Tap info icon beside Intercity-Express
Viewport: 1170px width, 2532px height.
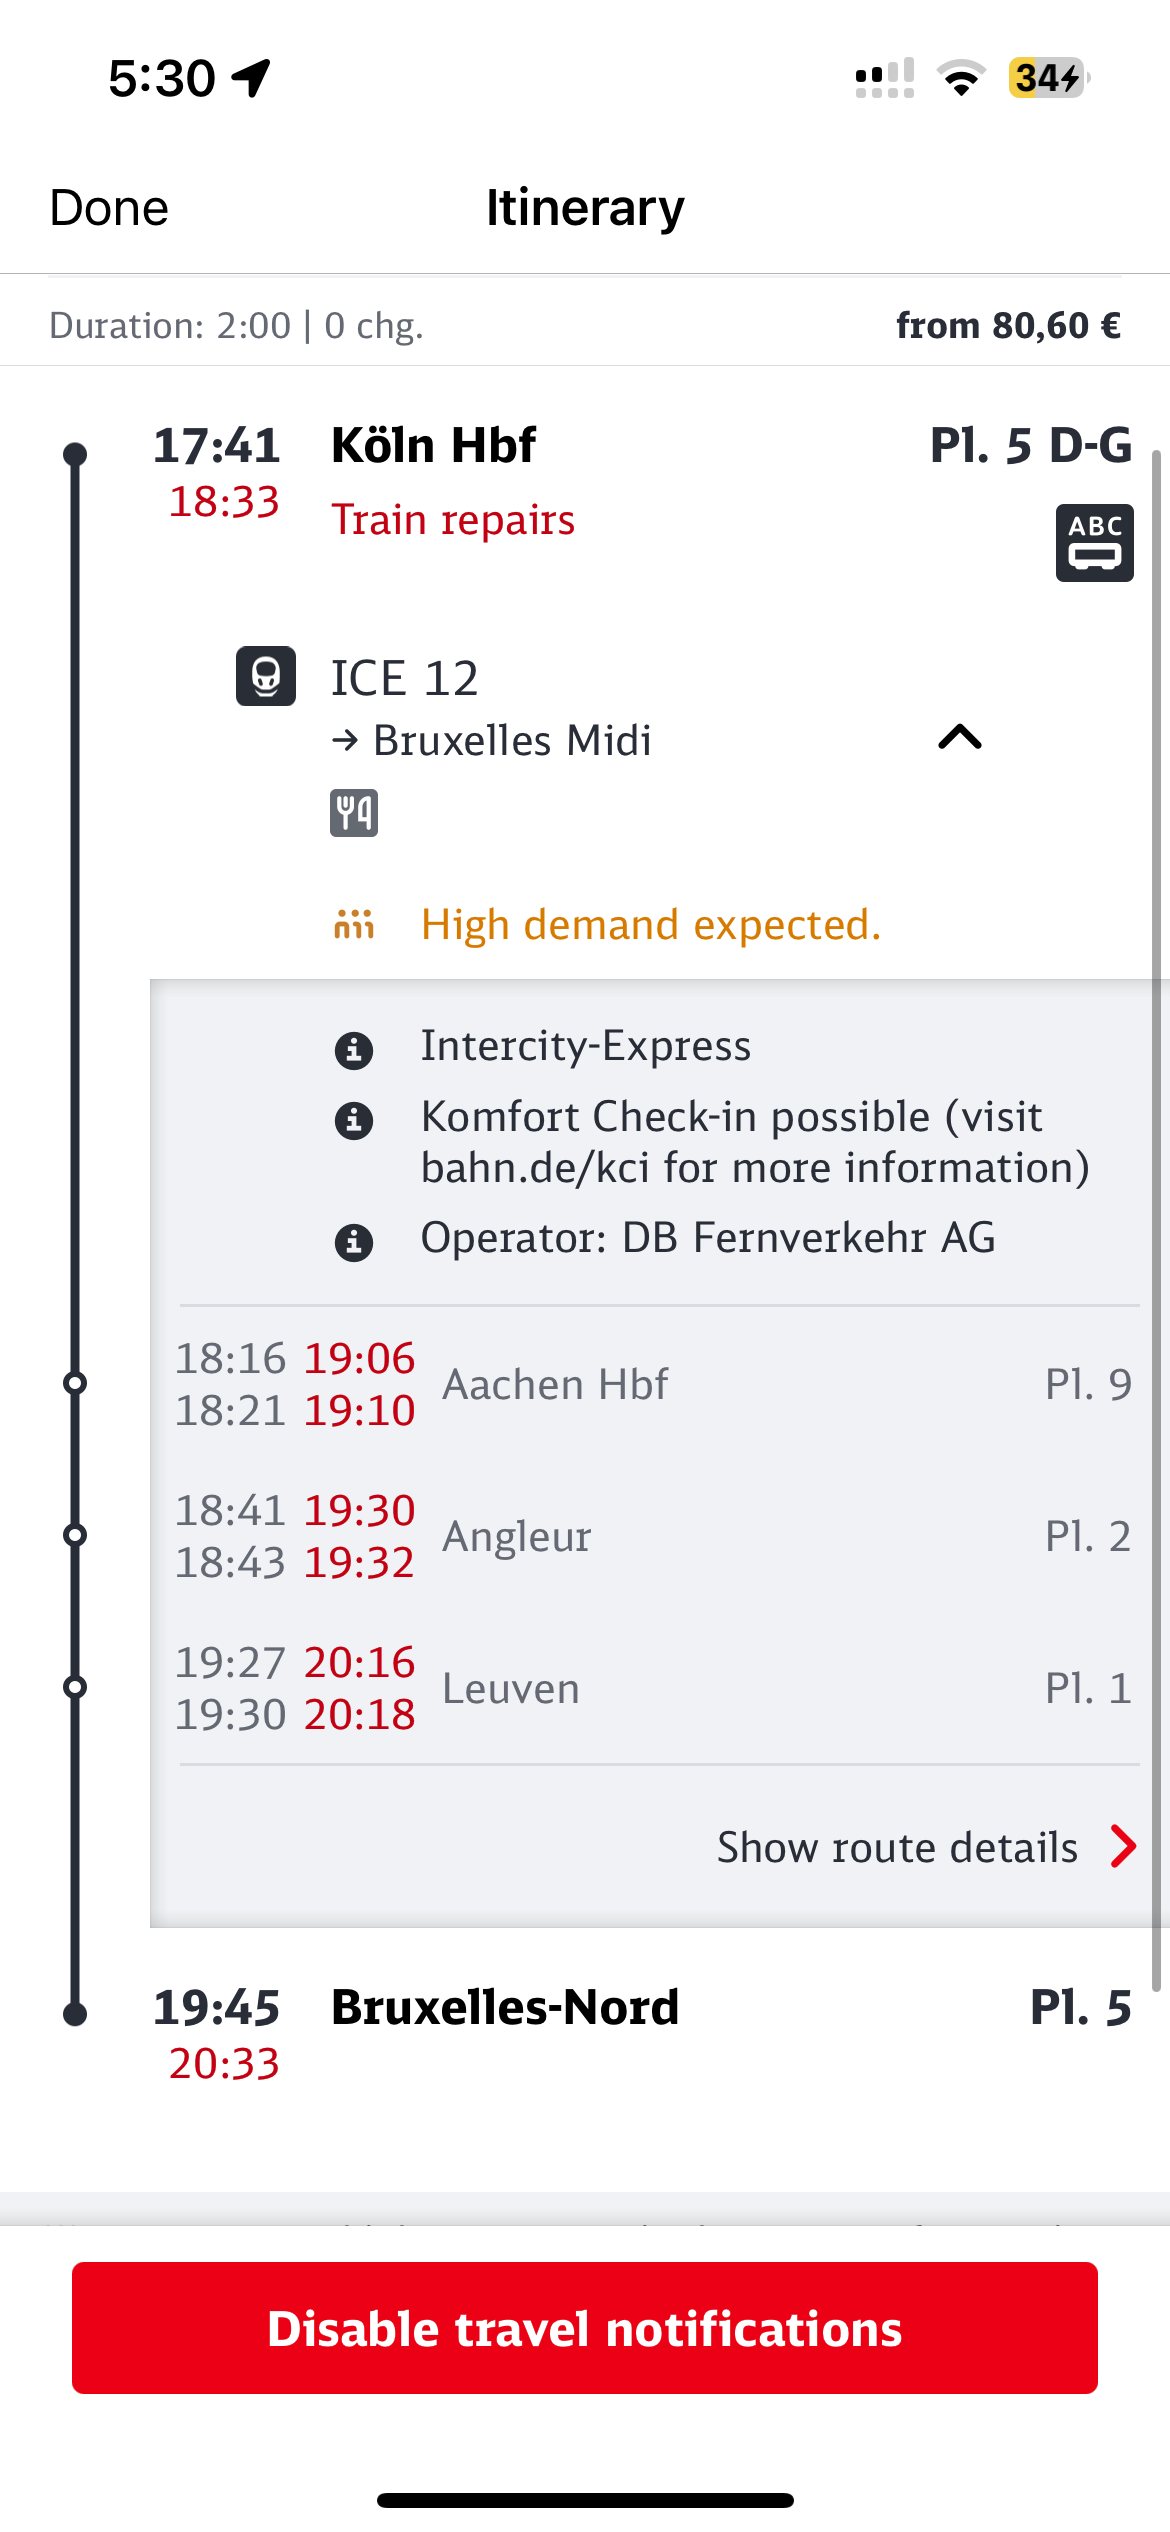point(354,1050)
